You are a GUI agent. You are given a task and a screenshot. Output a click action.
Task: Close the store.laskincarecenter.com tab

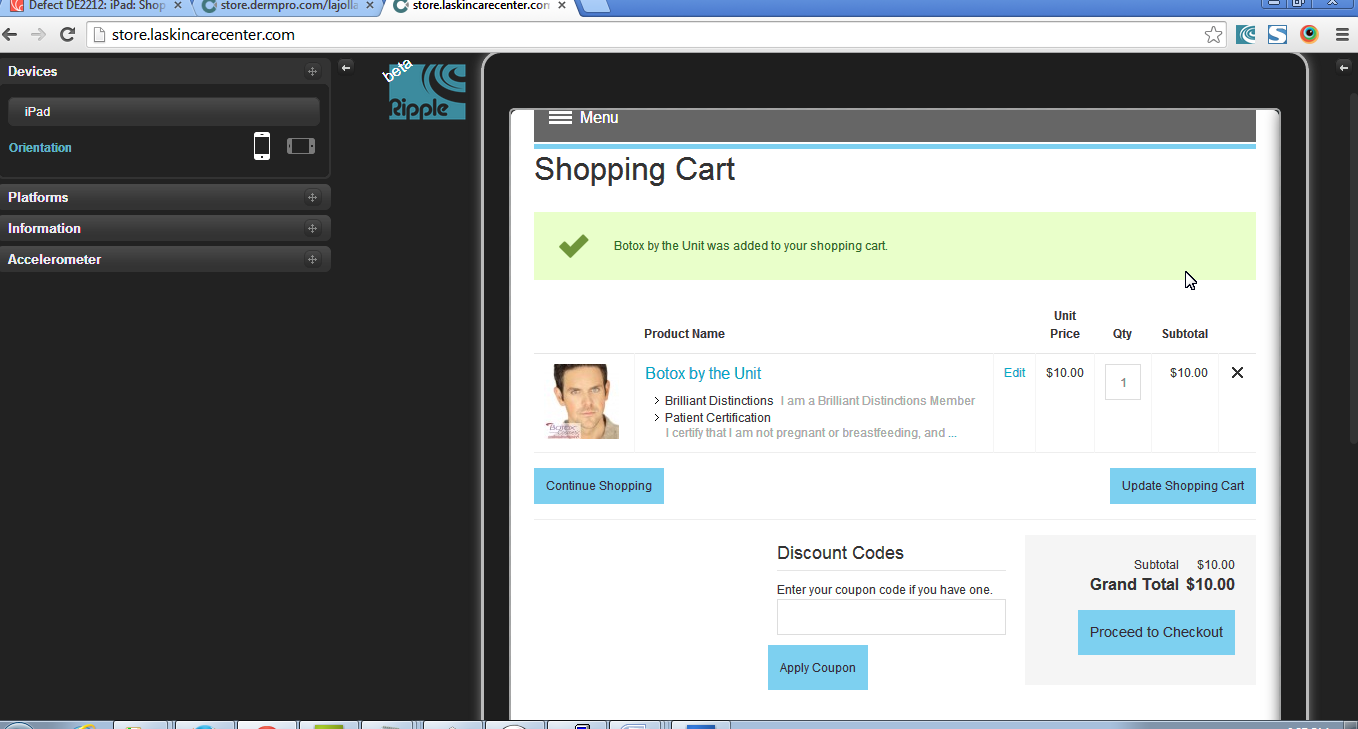click(x=562, y=6)
